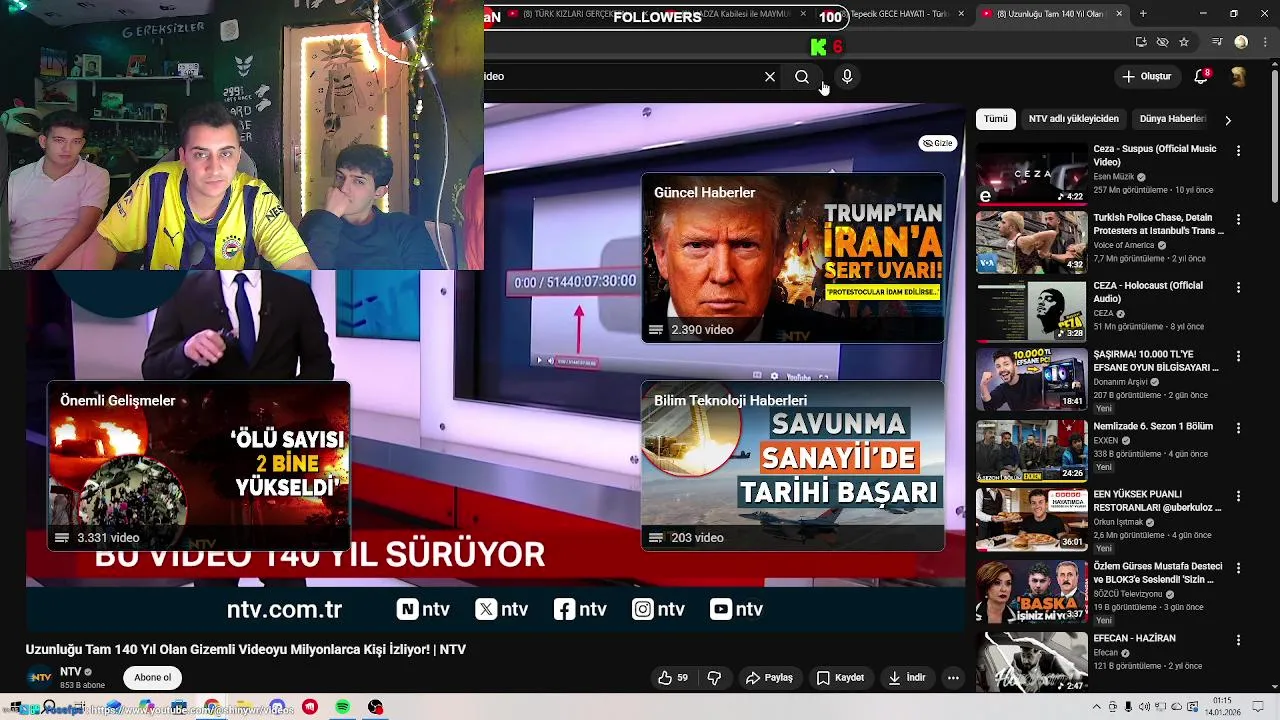Viewport: 1280px width, 720px height.
Task: Open options for Nemlizade 6. Sezon video
Action: (1238, 428)
